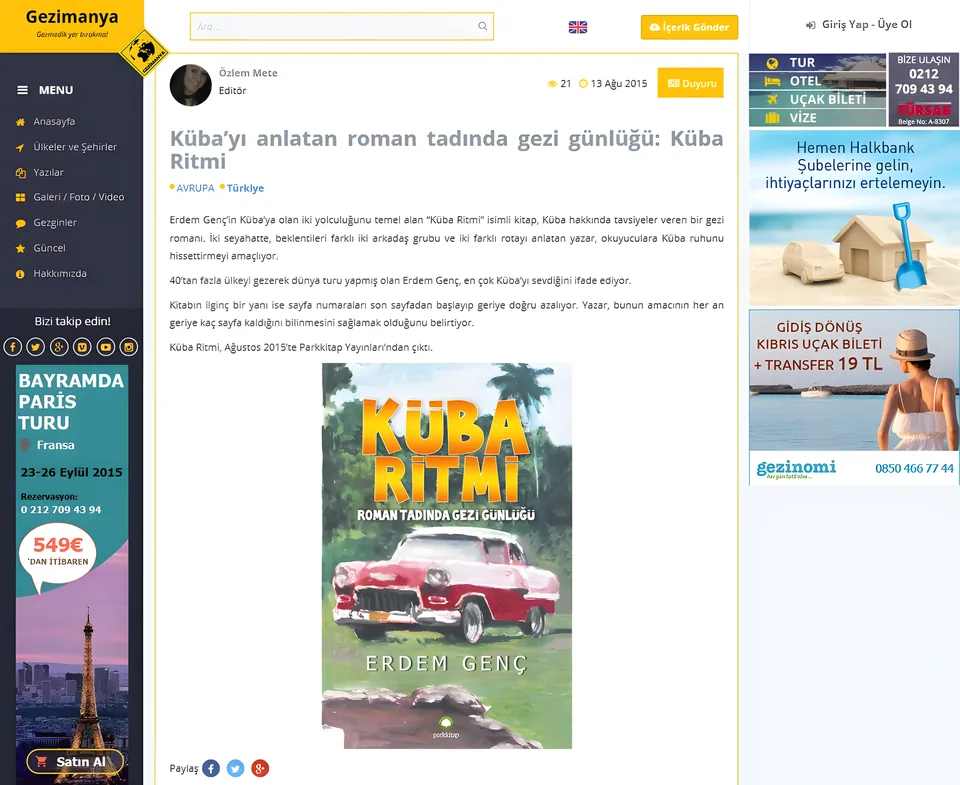Screen dimensions: 960x785
Task: Open the UÇAK BİLETİ banner option
Action: pos(817,99)
